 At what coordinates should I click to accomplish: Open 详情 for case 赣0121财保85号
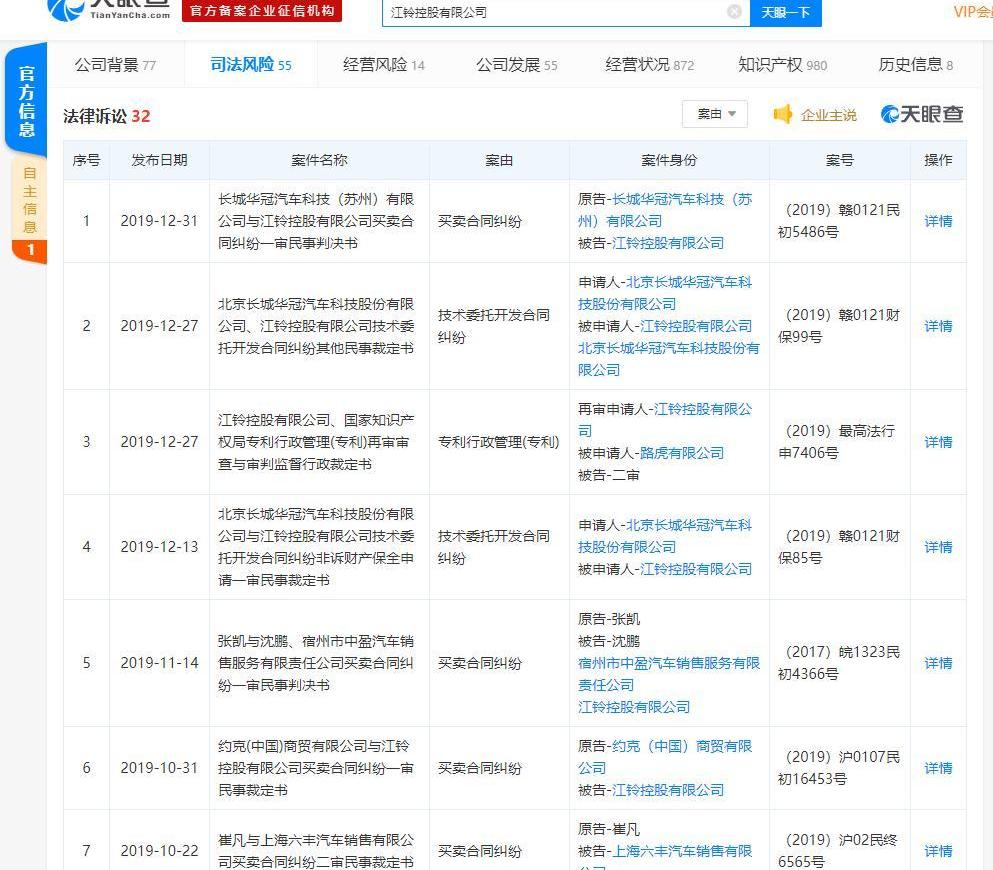click(938, 547)
